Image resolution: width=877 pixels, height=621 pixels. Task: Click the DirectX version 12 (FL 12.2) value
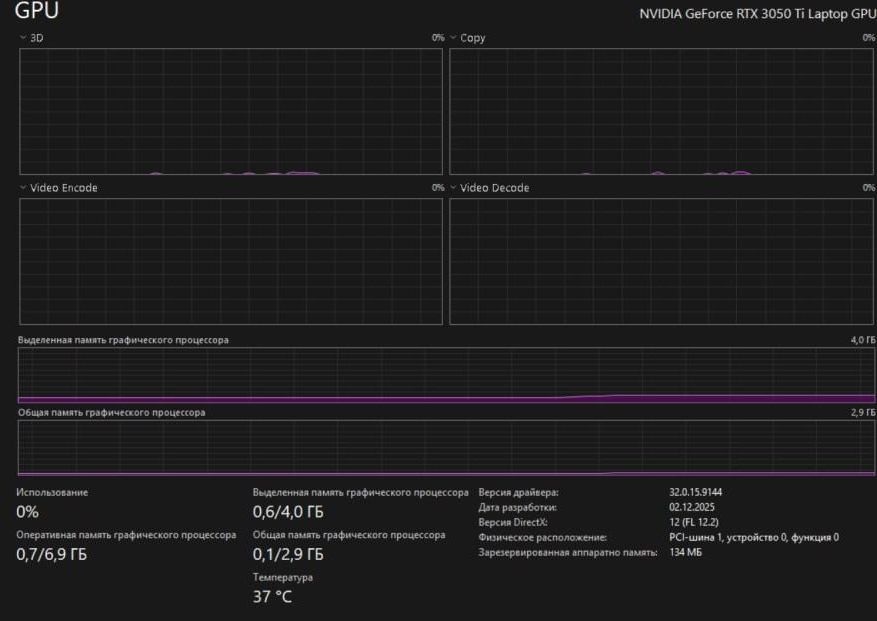tap(694, 522)
